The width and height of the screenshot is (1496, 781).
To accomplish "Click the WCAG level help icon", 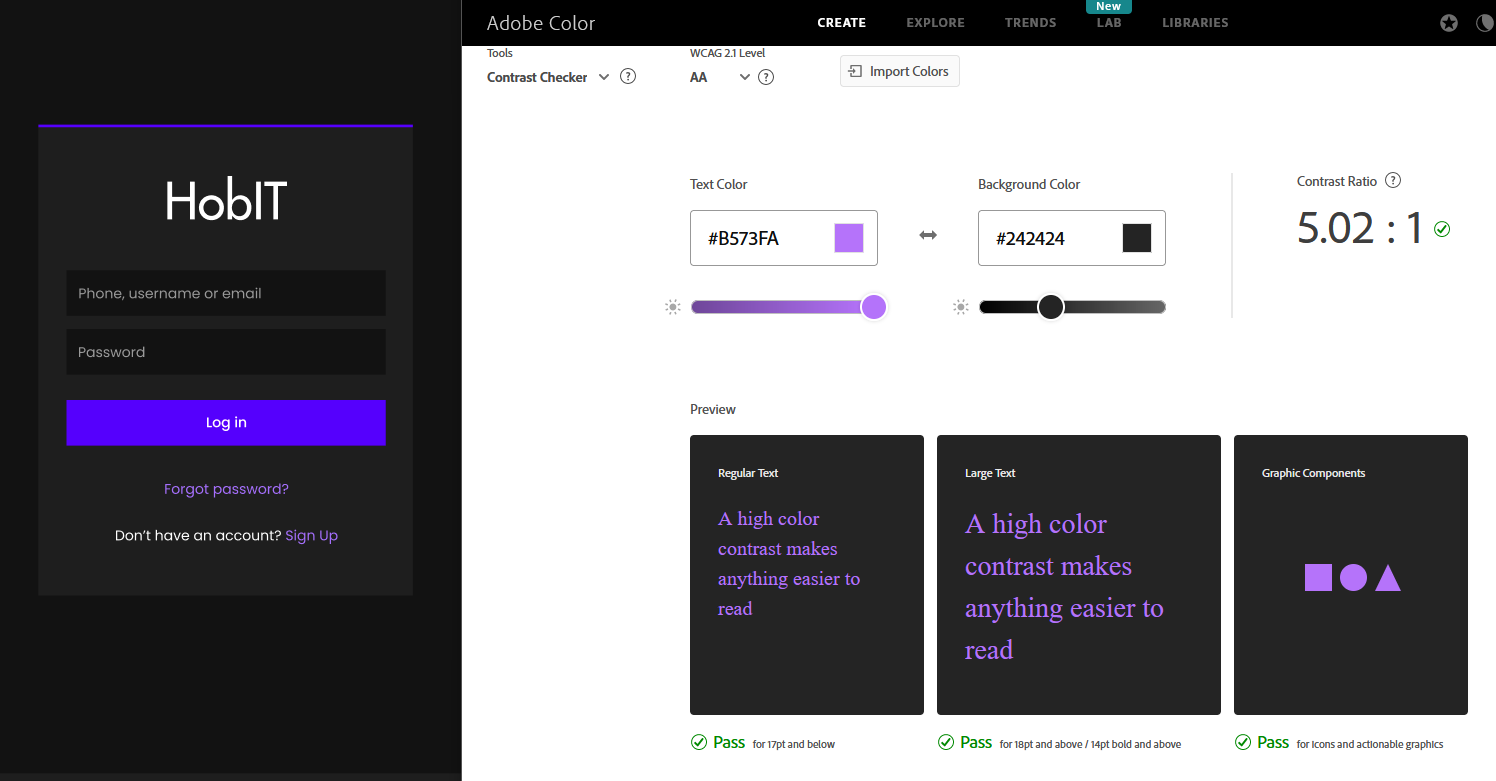I will pyautogui.click(x=765, y=76).
